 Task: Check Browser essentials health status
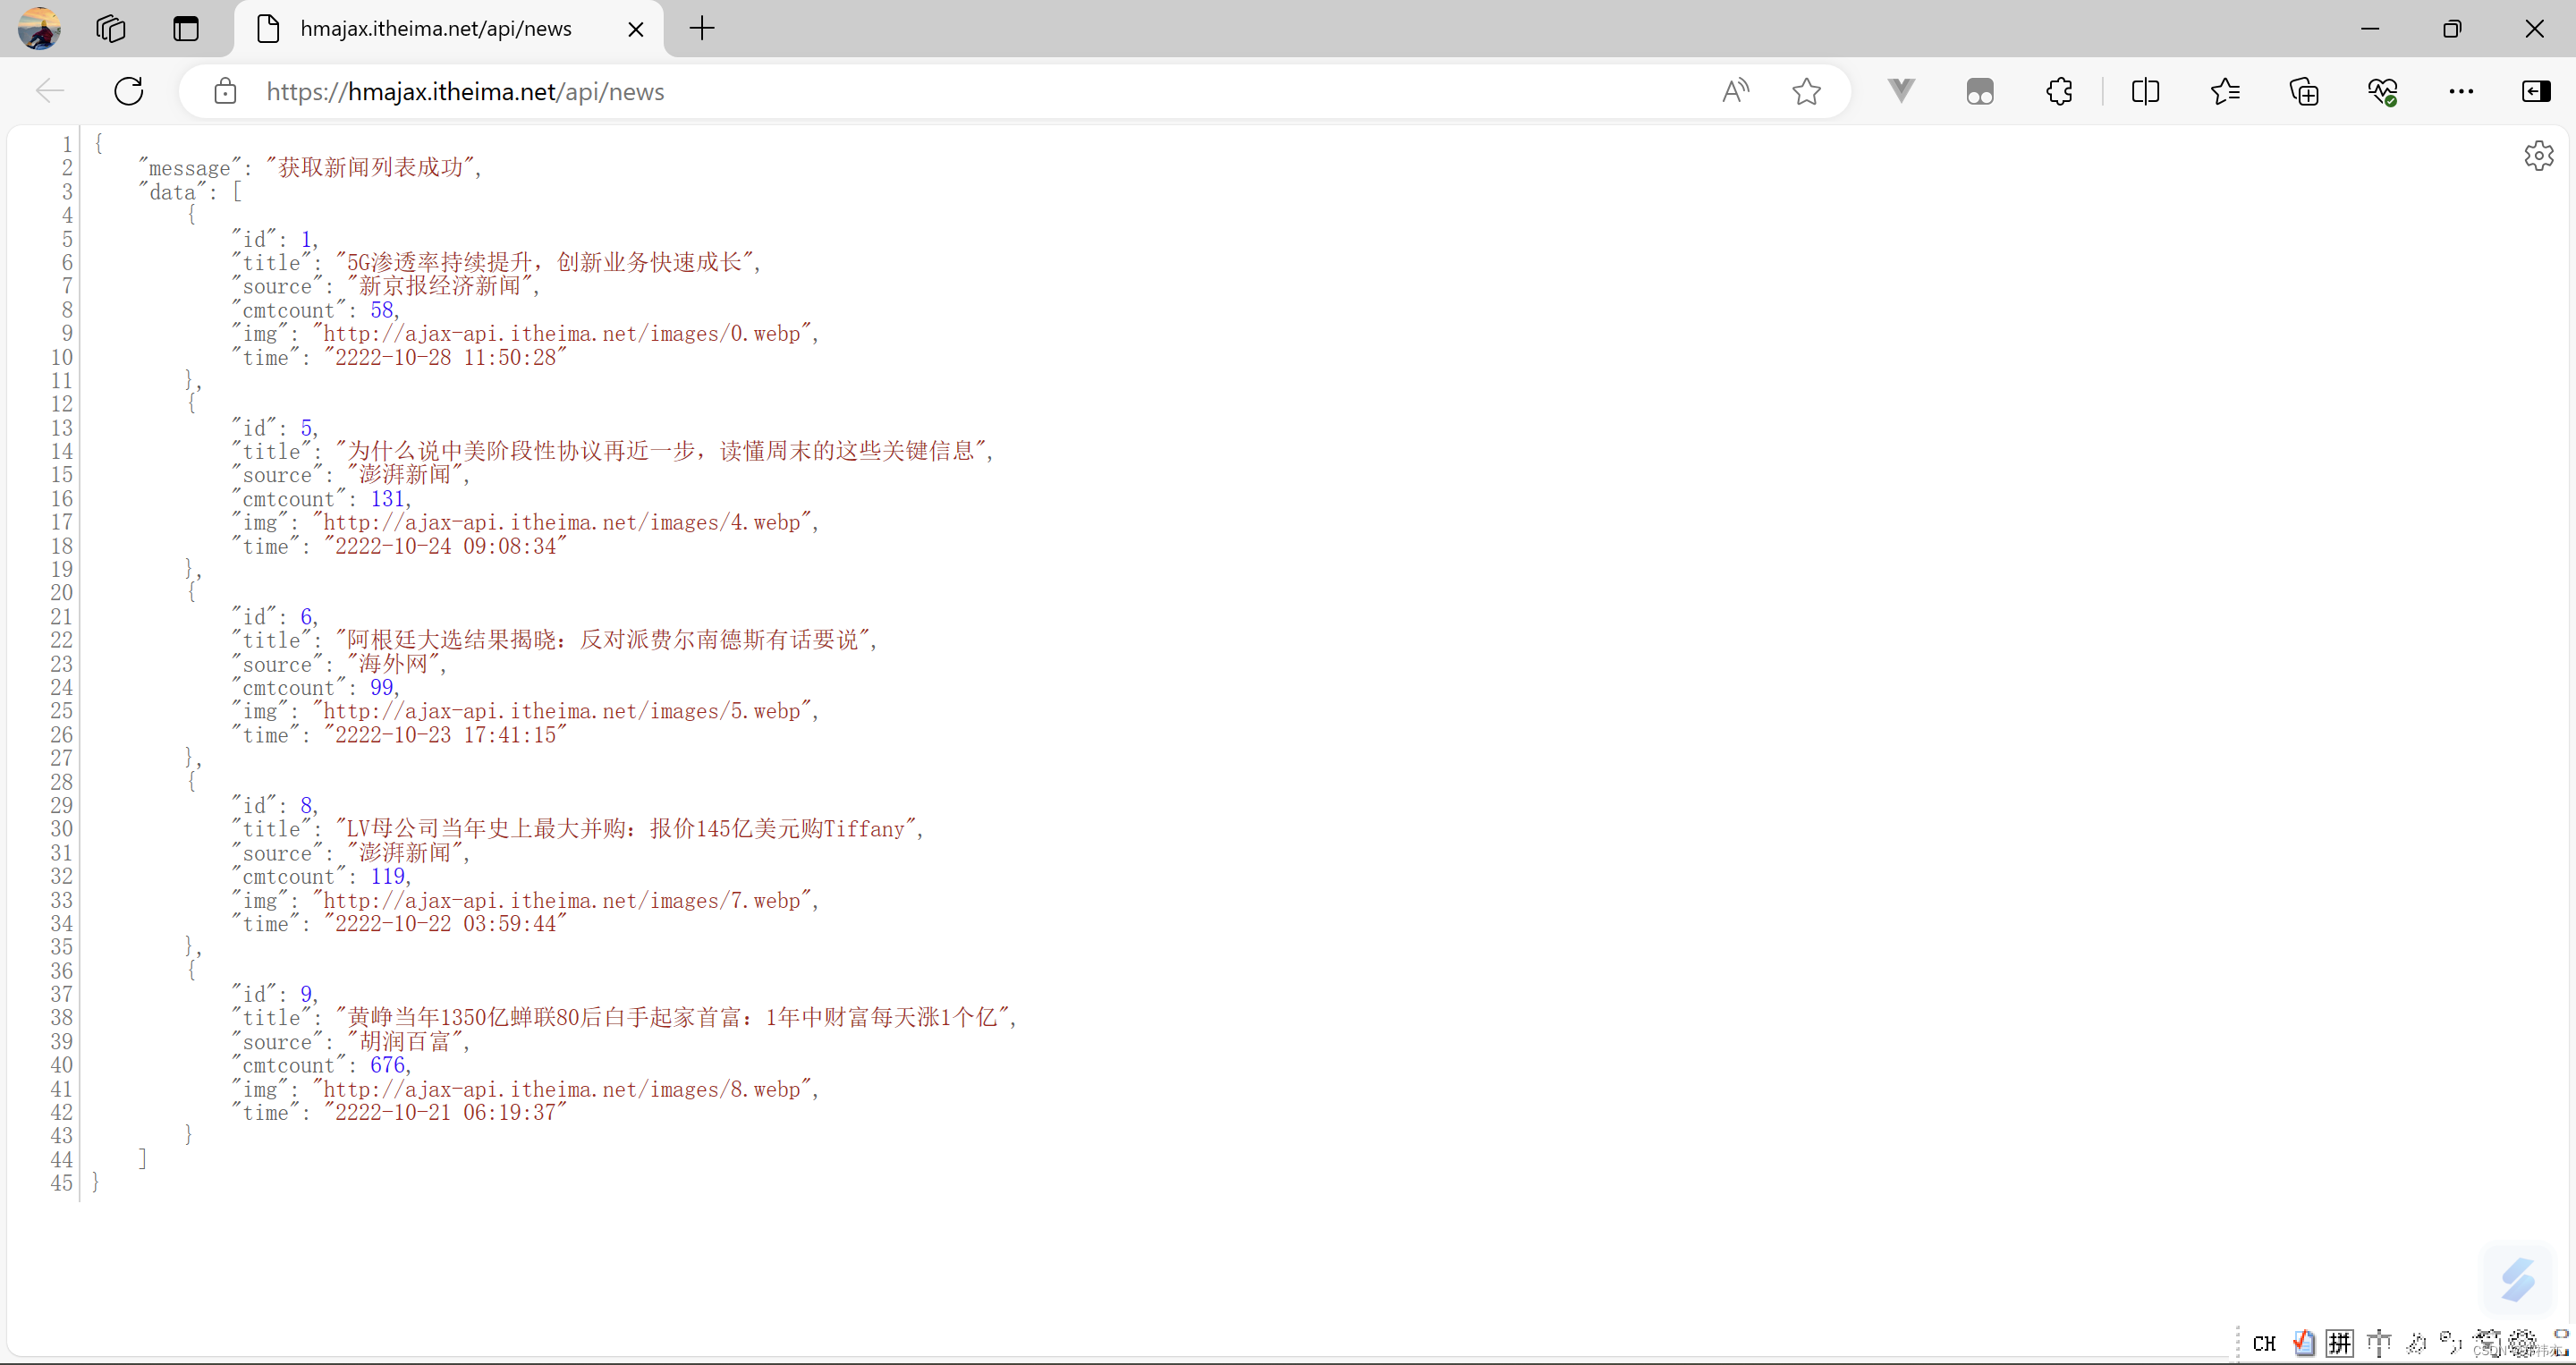tap(2383, 91)
